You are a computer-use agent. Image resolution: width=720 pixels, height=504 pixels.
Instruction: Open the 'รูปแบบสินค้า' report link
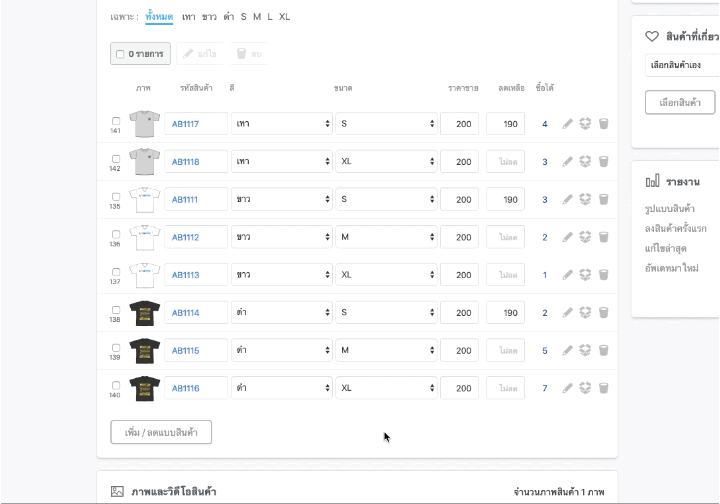(x=671, y=209)
